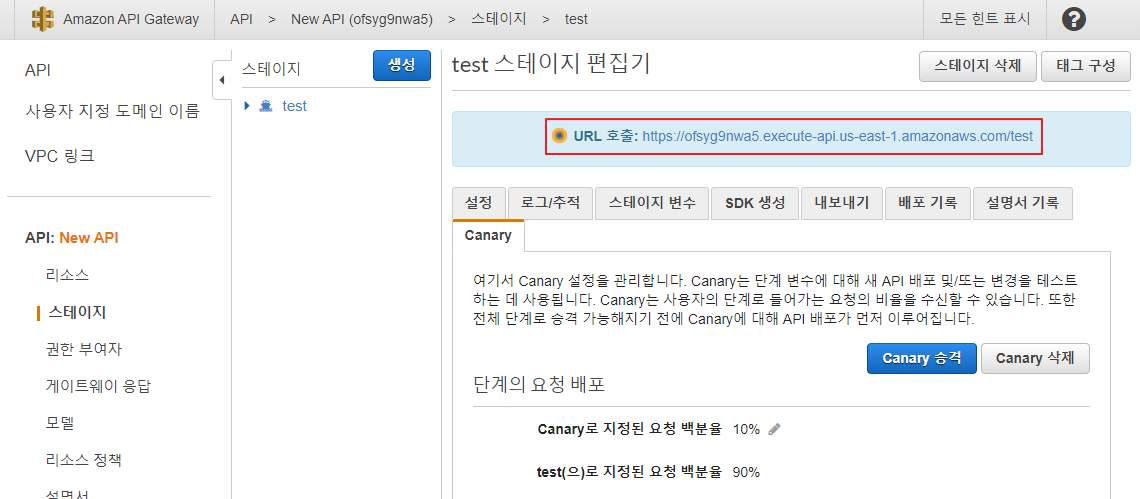Open 리소스 정책 in sidebar
The width and height of the screenshot is (1140, 499).
click(x=83, y=460)
